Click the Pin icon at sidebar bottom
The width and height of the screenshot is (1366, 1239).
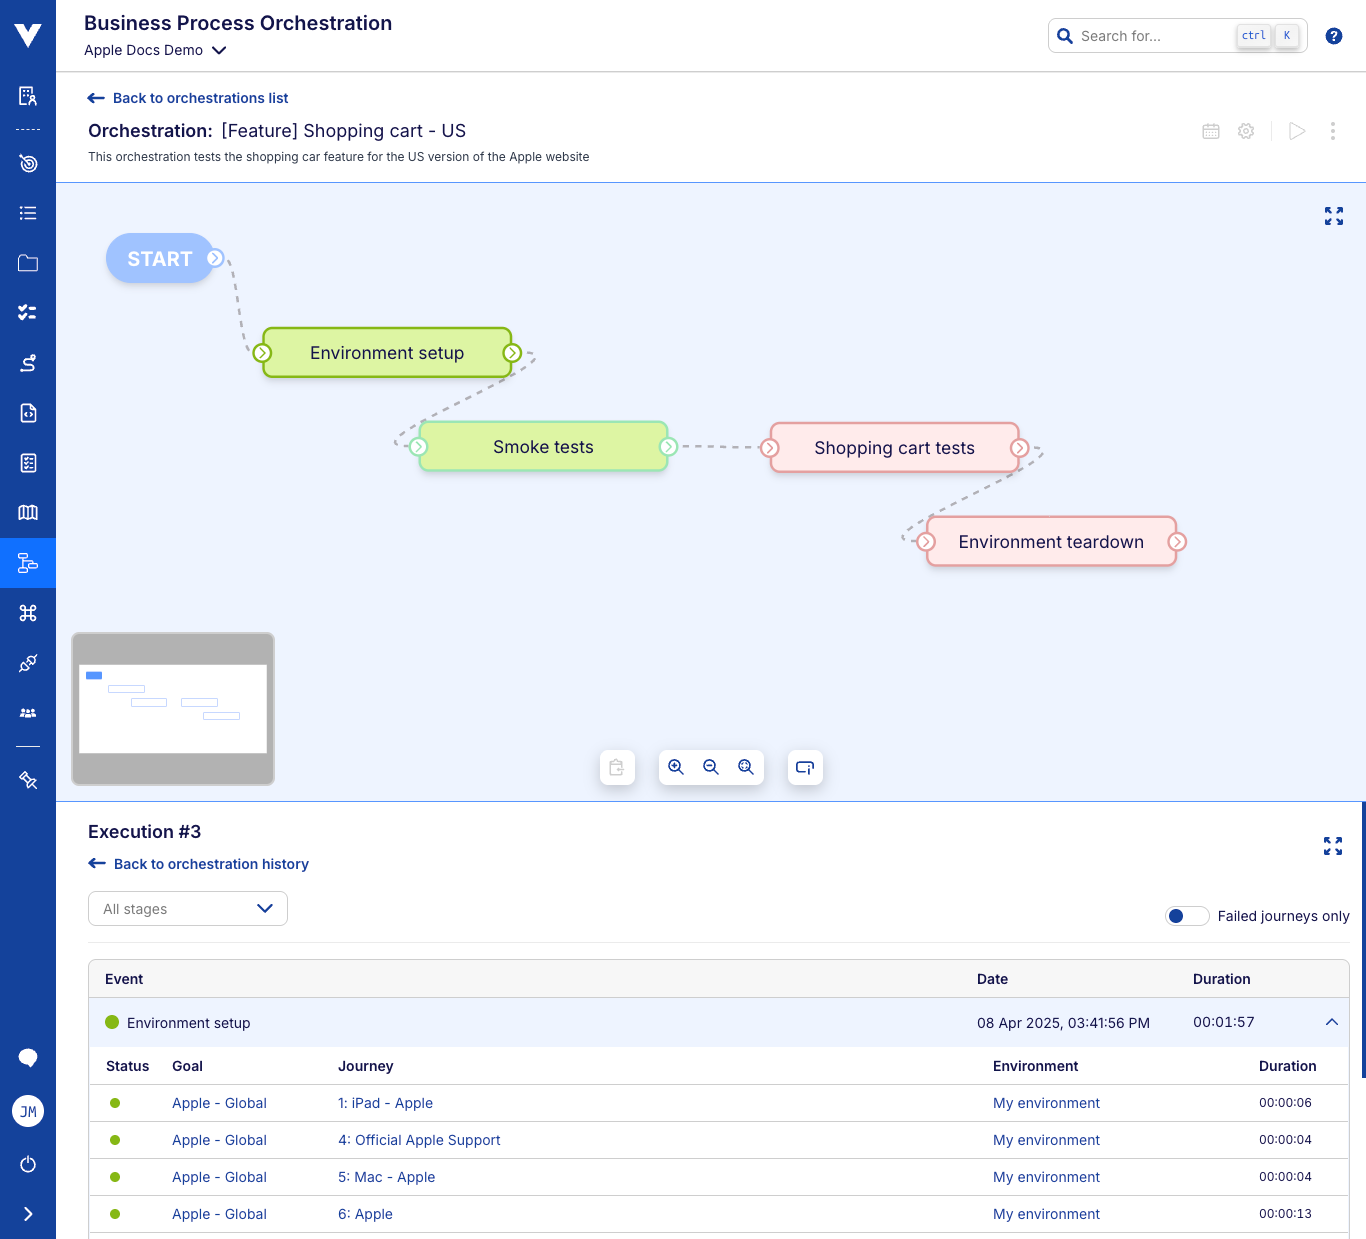coord(27,780)
